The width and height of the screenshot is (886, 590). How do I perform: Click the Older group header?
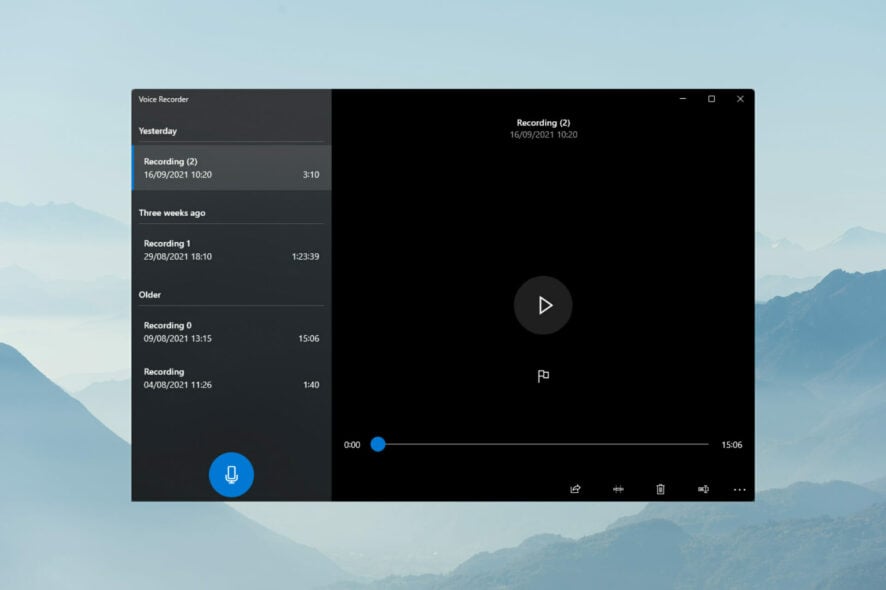[x=150, y=295]
